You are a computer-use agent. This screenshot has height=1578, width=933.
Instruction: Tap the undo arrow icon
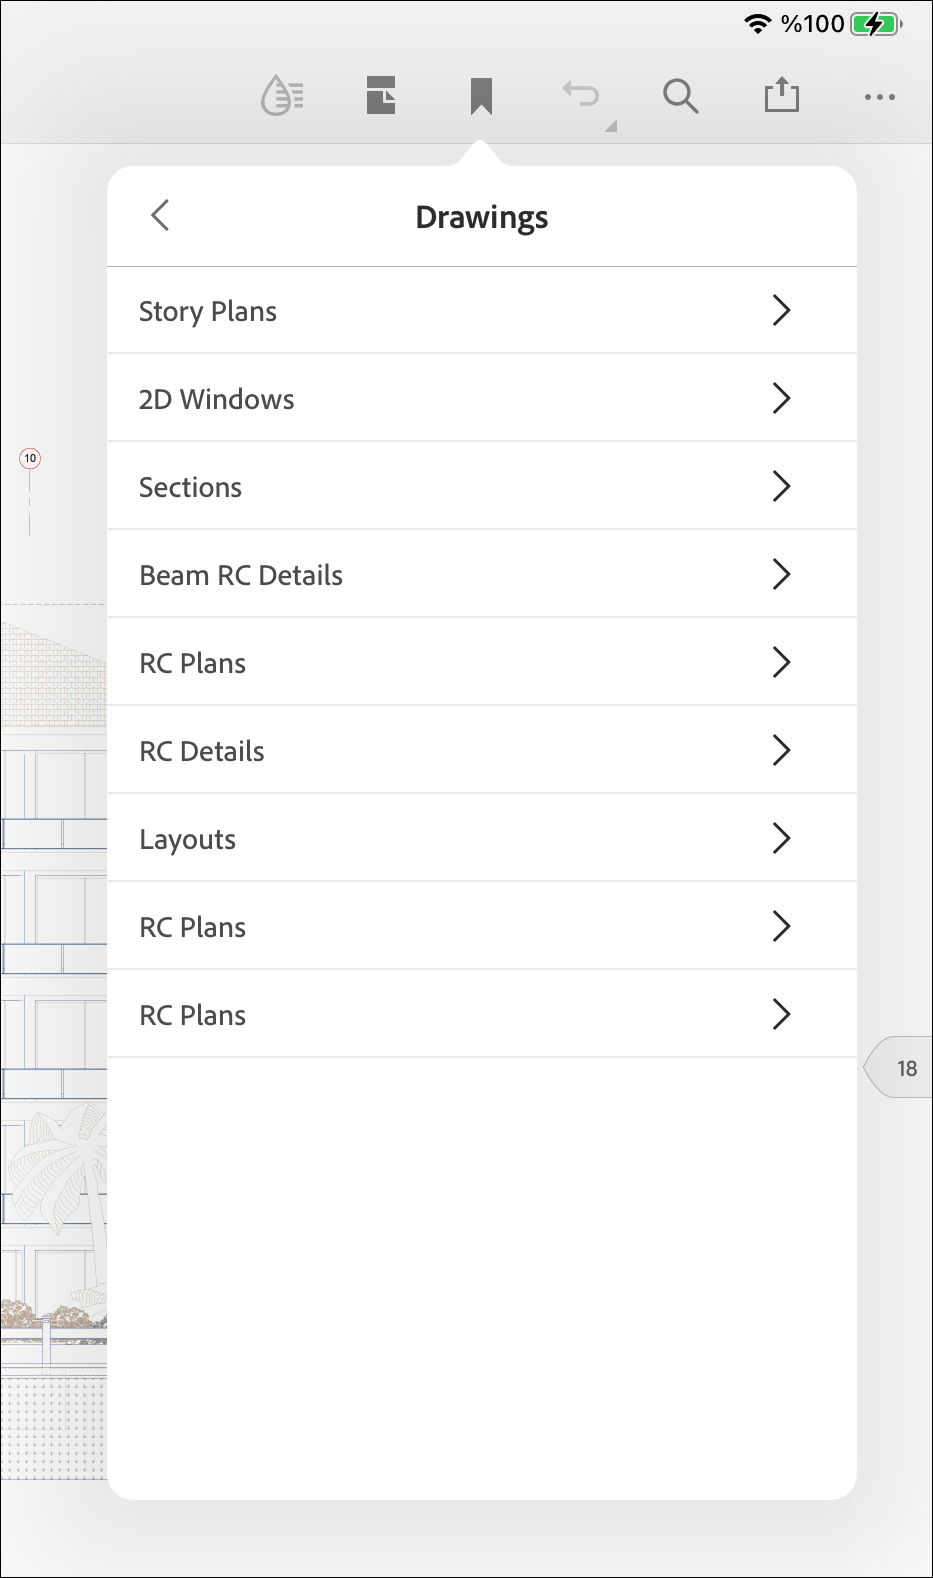tap(581, 96)
